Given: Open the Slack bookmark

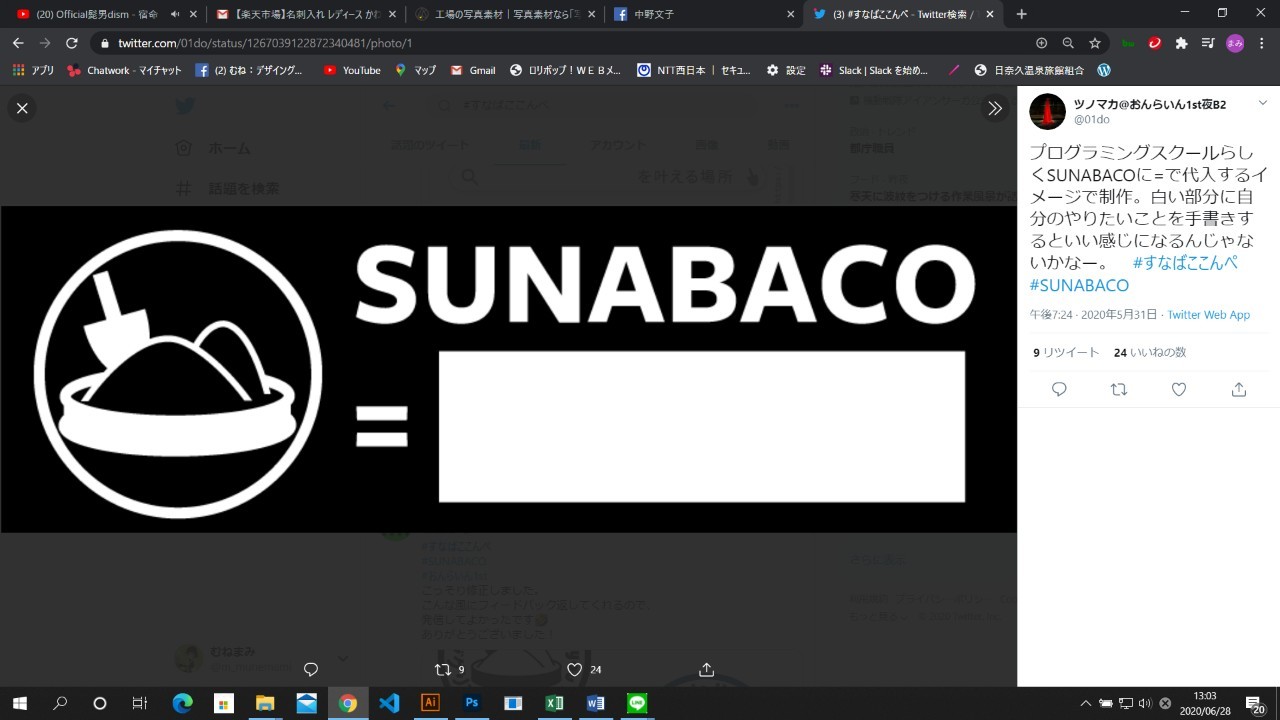Looking at the screenshot, I should coord(873,70).
